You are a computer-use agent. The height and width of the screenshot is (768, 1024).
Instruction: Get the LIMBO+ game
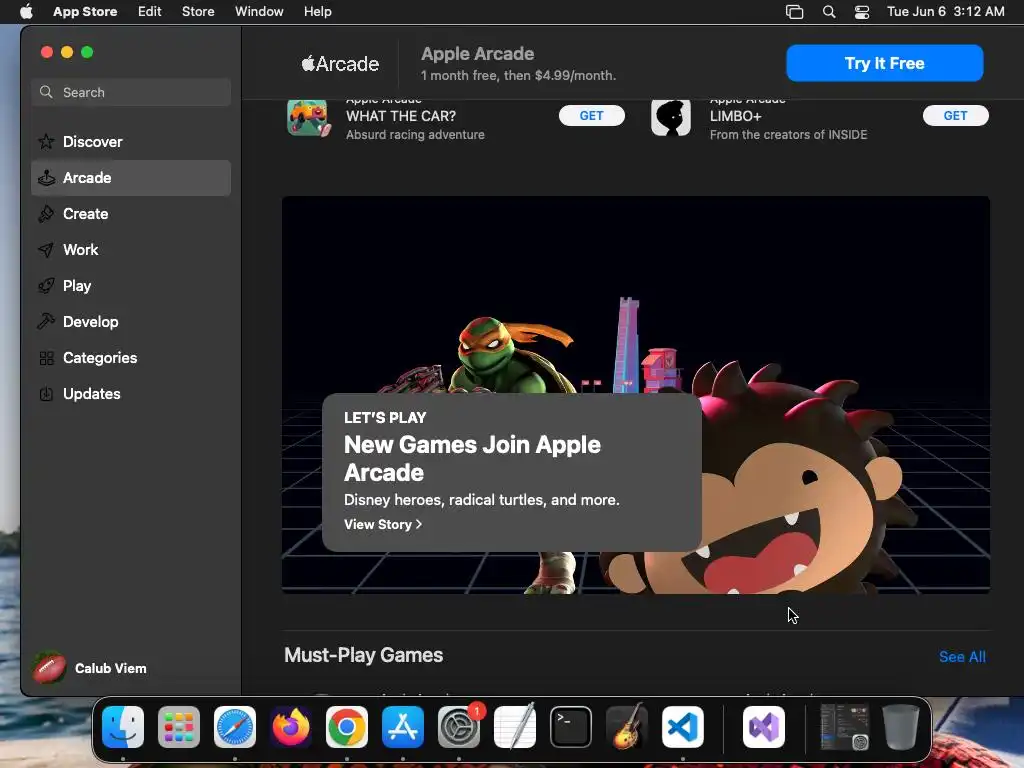click(x=955, y=116)
